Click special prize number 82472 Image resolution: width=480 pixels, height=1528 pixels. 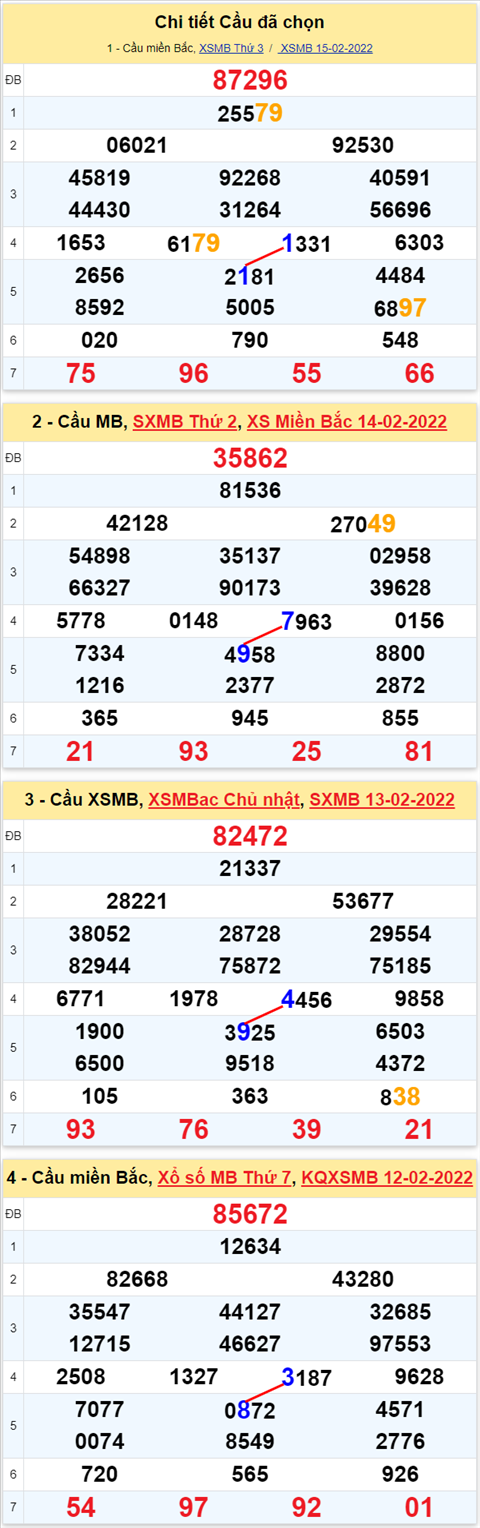click(x=250, y=836)
